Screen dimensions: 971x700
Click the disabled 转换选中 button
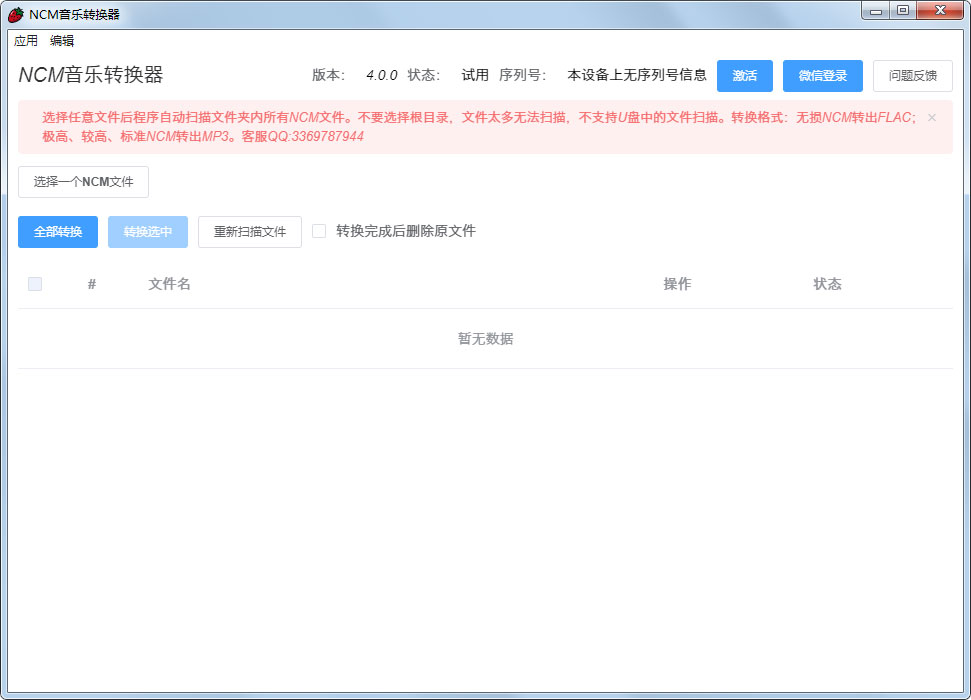(147, 231)
